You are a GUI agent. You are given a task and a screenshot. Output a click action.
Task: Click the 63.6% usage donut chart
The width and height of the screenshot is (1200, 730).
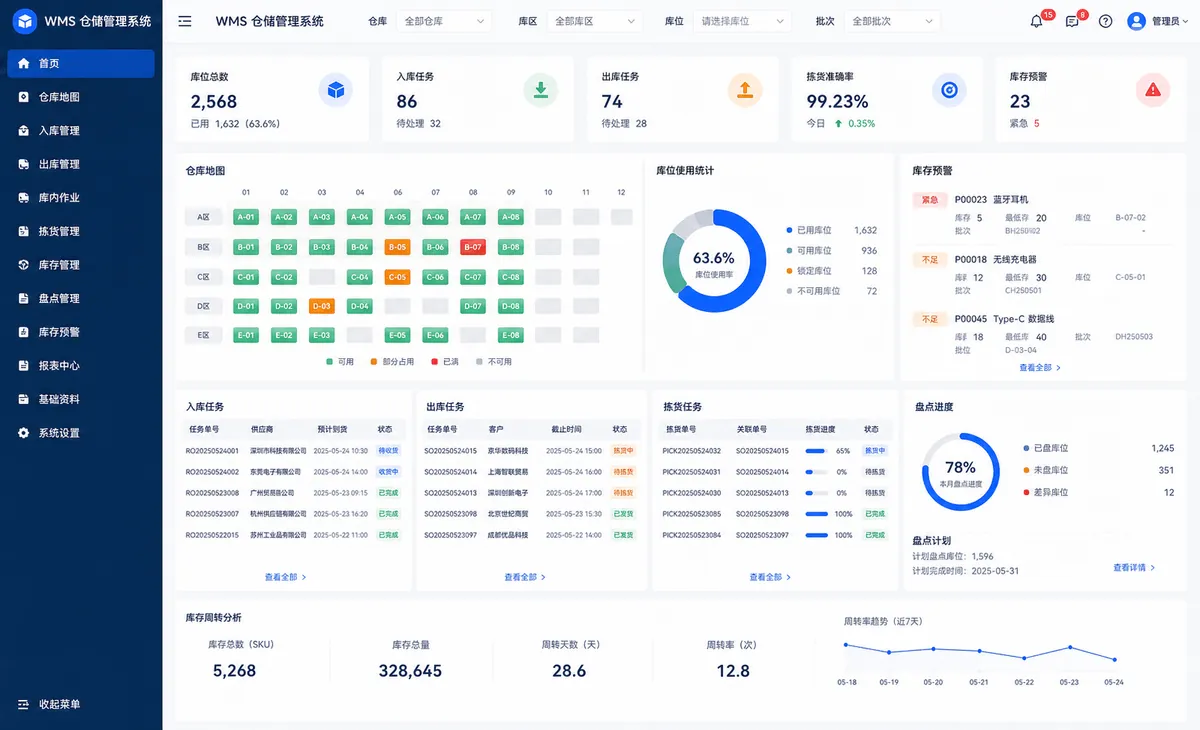coord(713,261)
